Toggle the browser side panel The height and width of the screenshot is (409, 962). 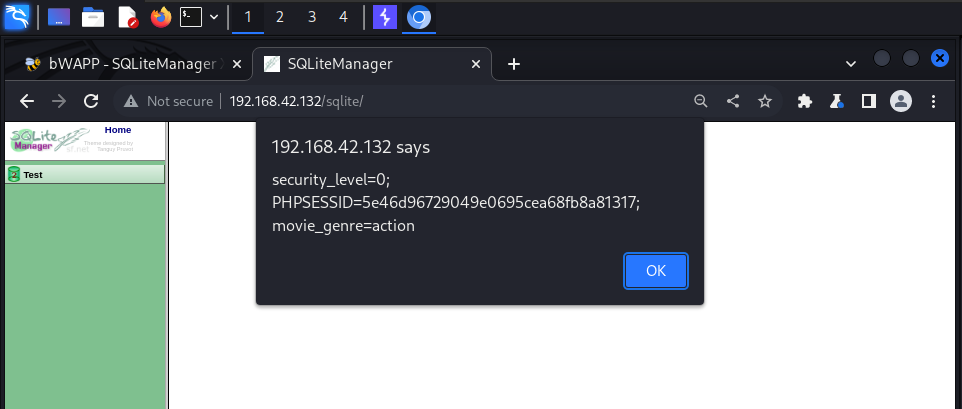pyautogui.click(x=869, y=101)
